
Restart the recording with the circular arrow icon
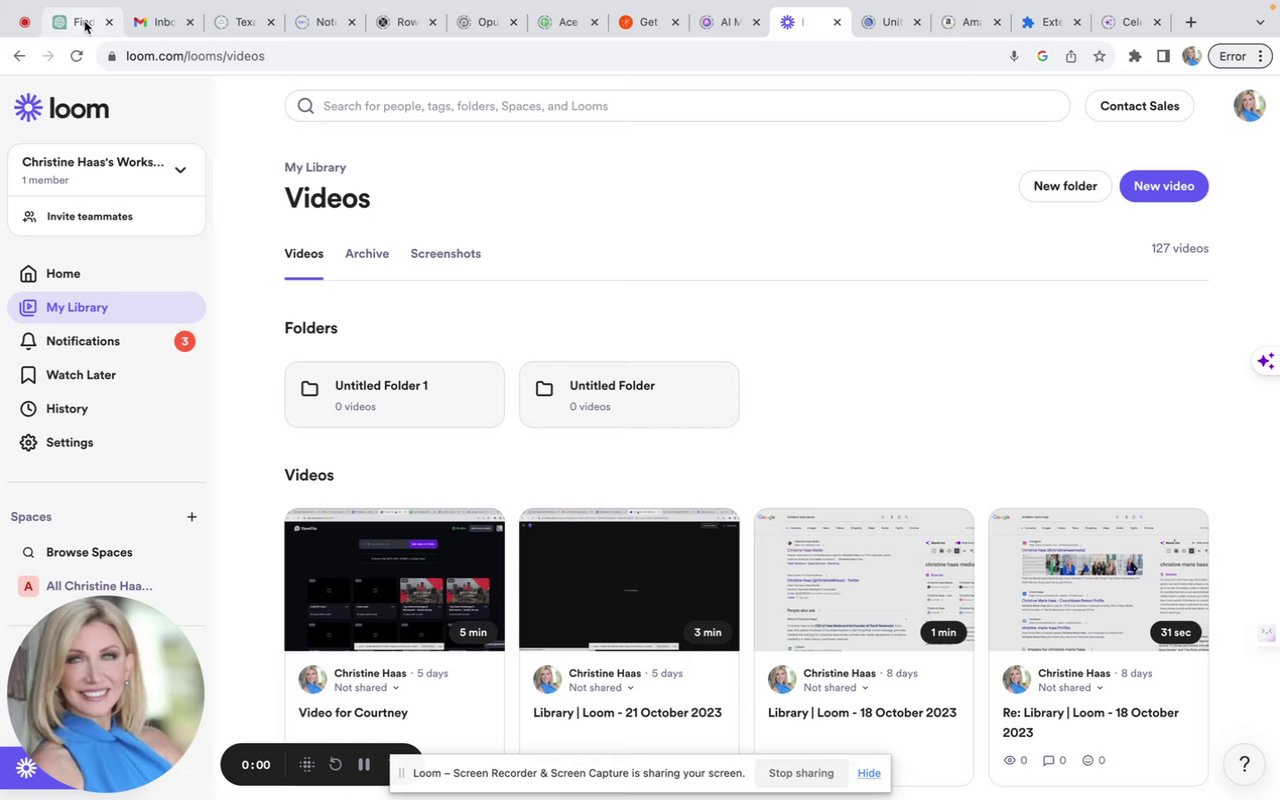(x=336, y=765)
